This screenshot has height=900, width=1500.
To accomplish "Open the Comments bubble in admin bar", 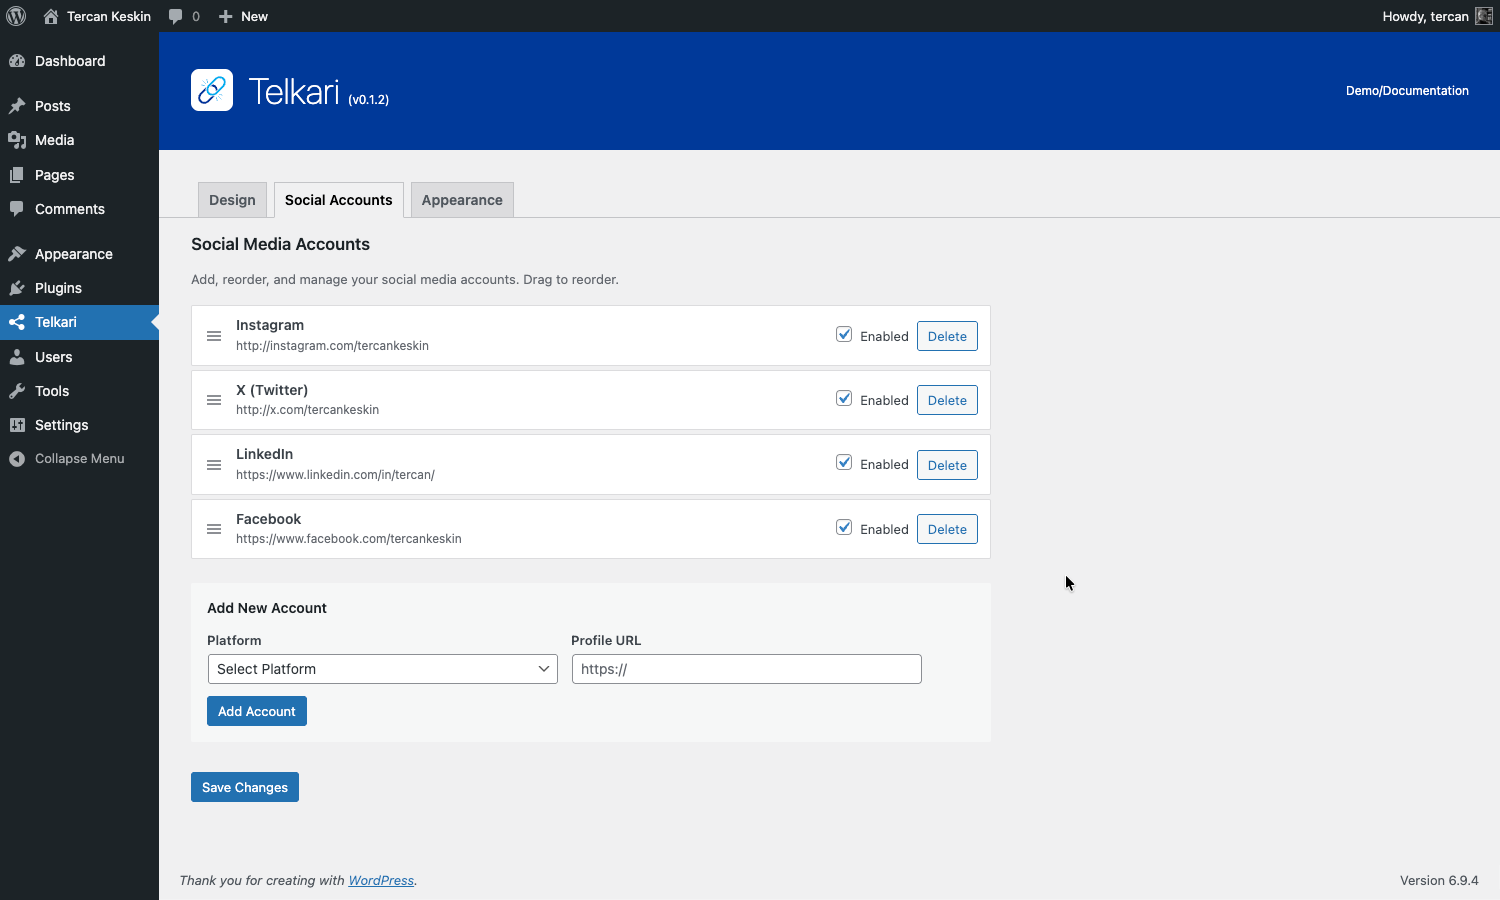I will [184, 16].
